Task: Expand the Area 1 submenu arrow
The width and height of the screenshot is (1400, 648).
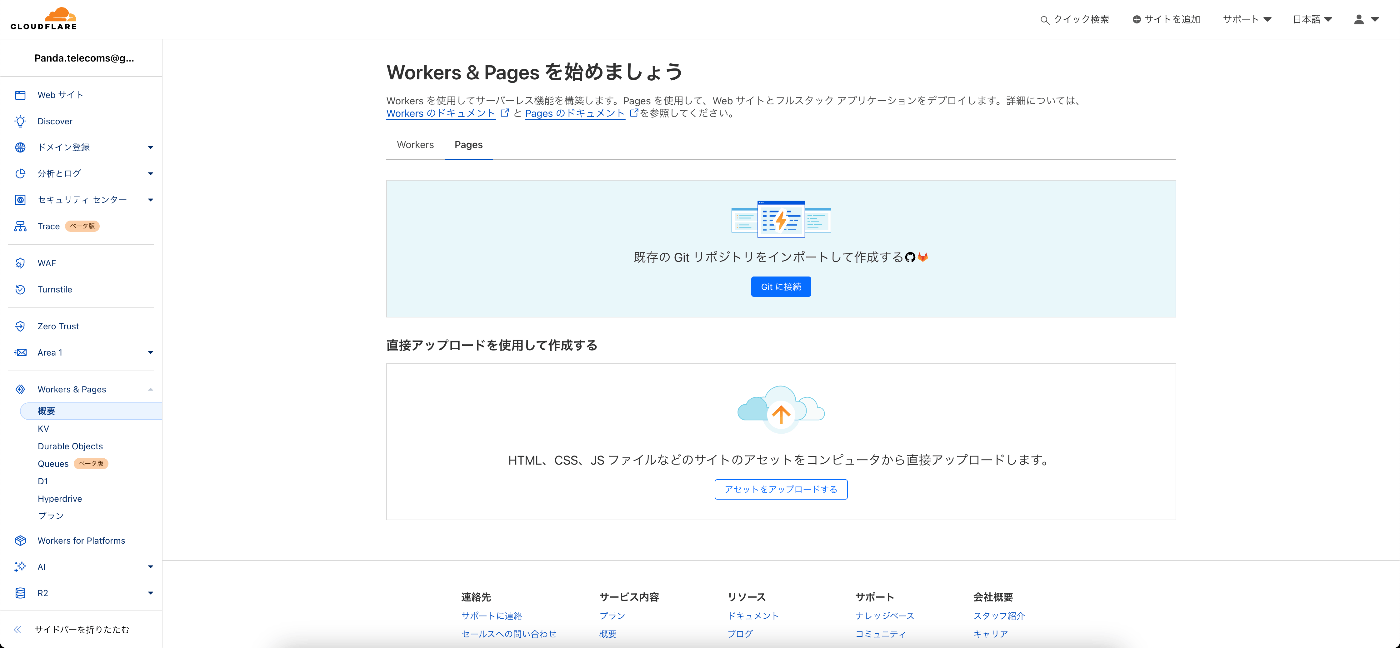Action: click(x=150, y=352)
